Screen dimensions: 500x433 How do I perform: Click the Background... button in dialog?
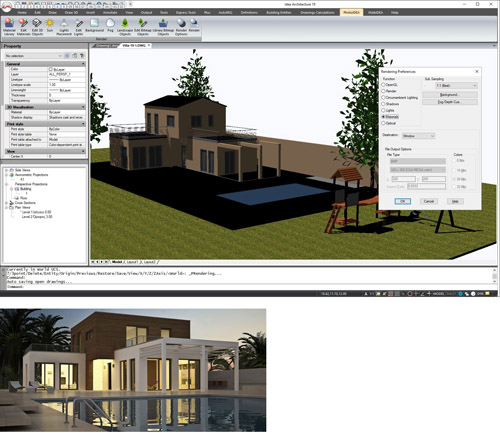[x=450, y=95]
